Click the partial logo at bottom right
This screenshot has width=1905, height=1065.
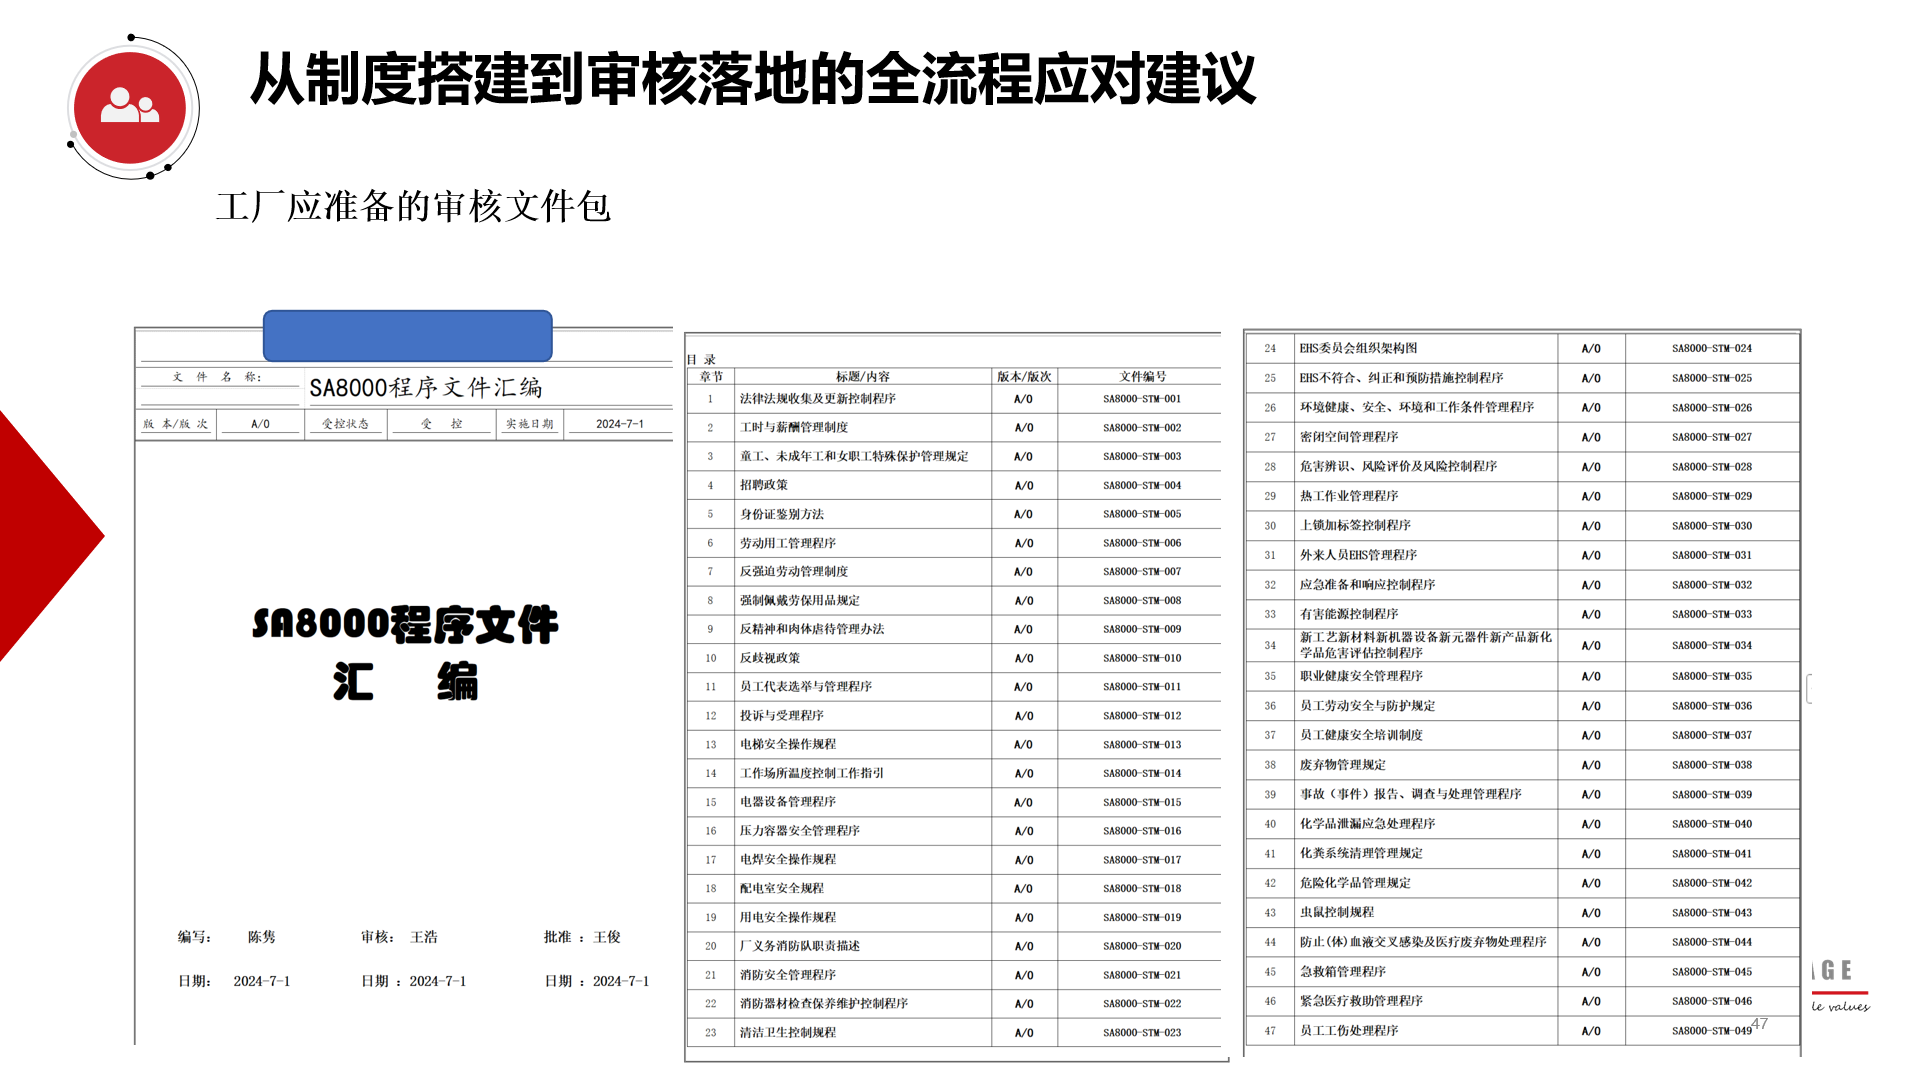pyautogui.click(x=1838, y=985)
